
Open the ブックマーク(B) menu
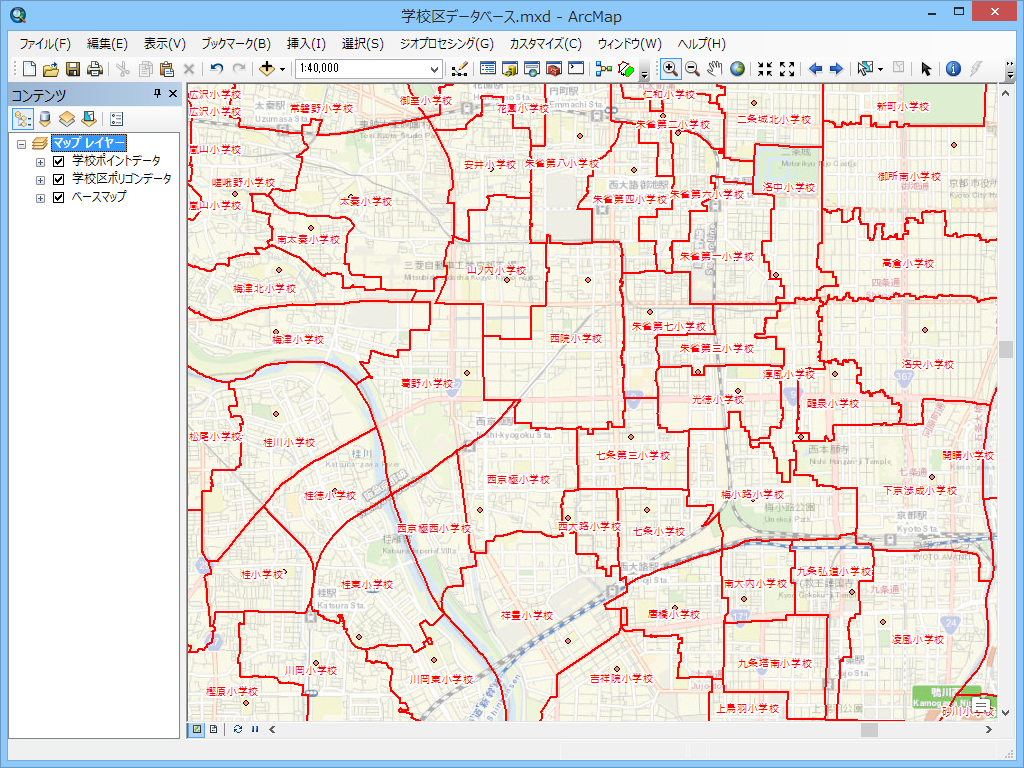tap(236, 44)
